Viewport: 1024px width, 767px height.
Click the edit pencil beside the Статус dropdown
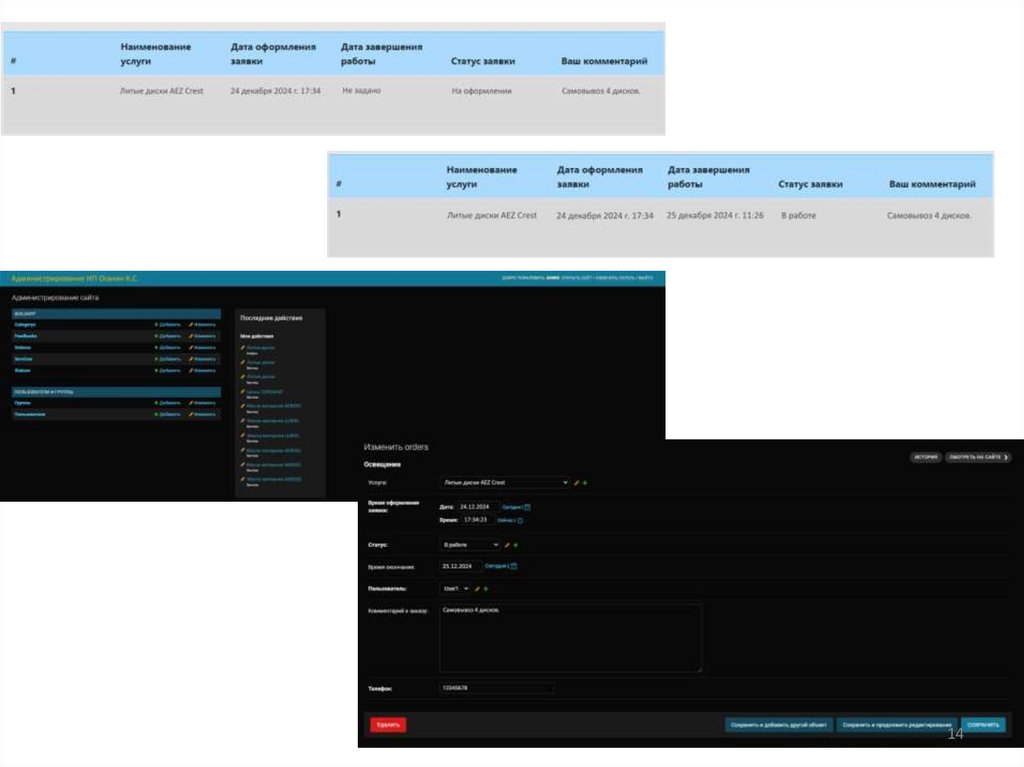(507, 545)
